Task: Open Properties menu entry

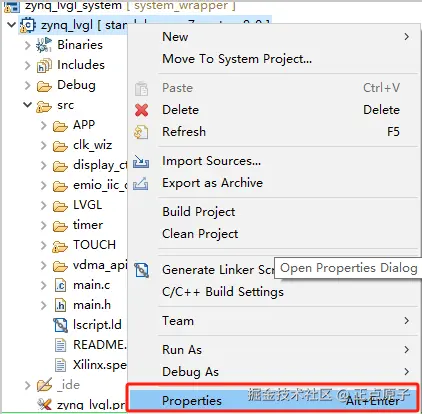Action: click(x=273, y=400)
